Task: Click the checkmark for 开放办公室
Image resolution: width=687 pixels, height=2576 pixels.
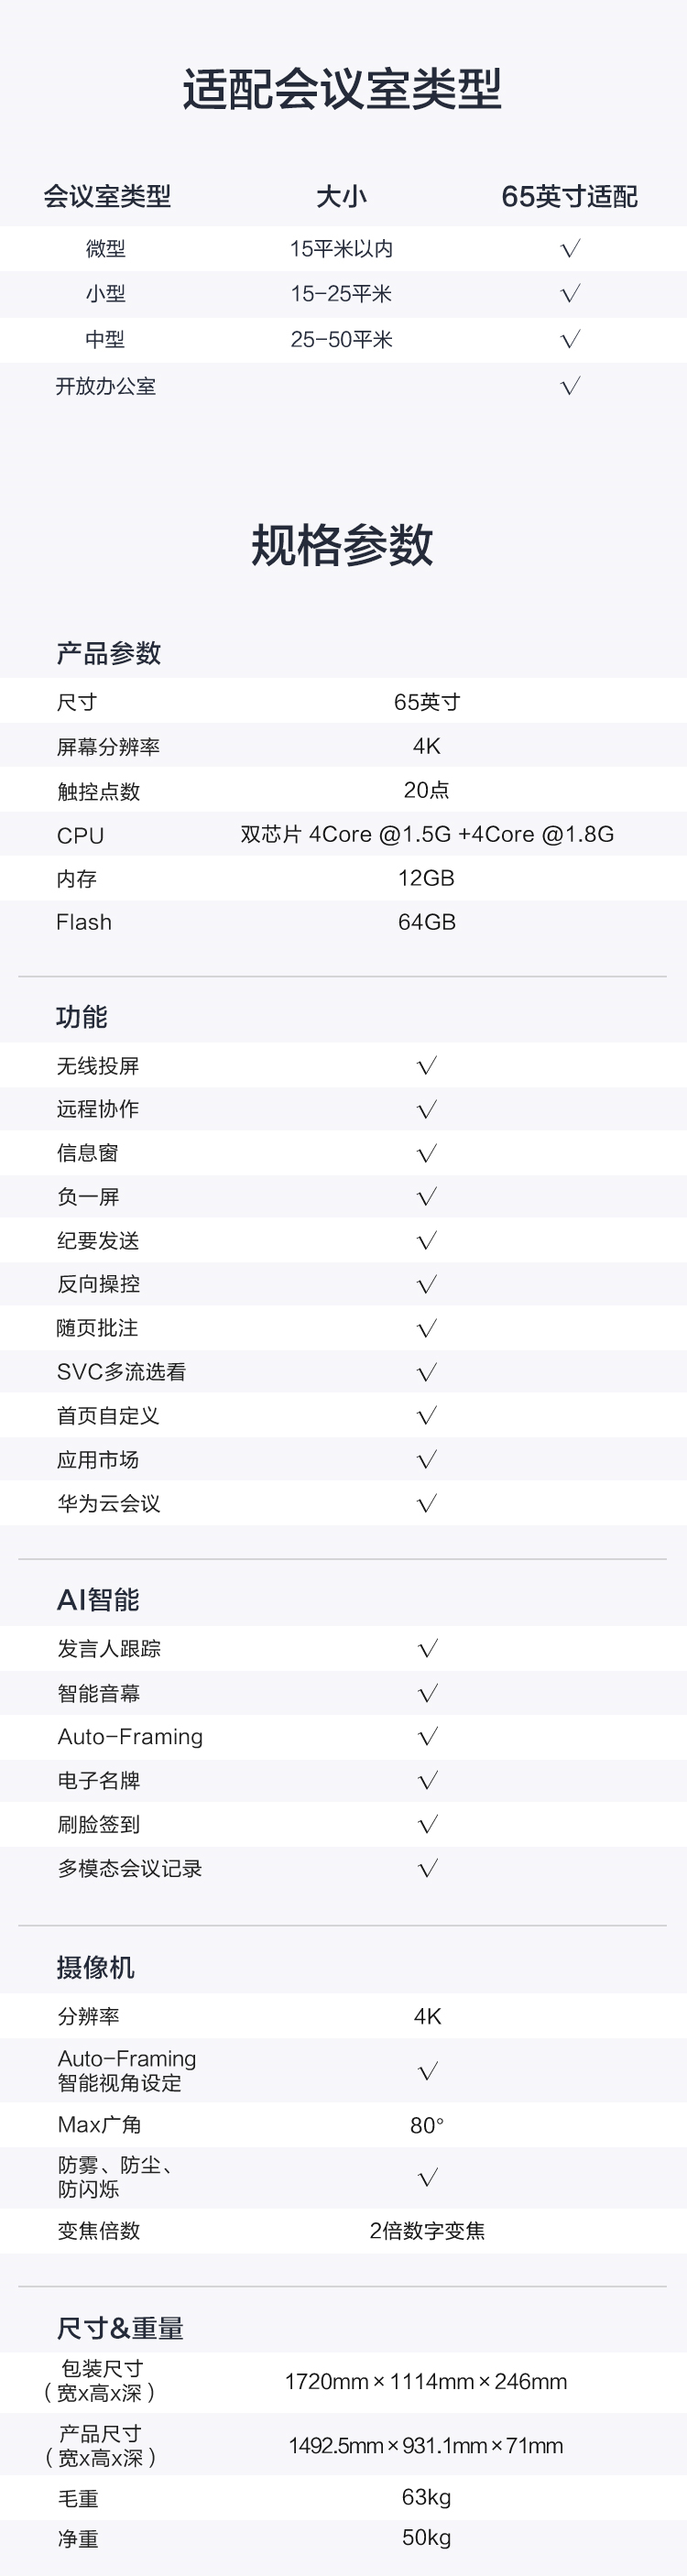Action: pyautogui.click(x=570, y=386)
